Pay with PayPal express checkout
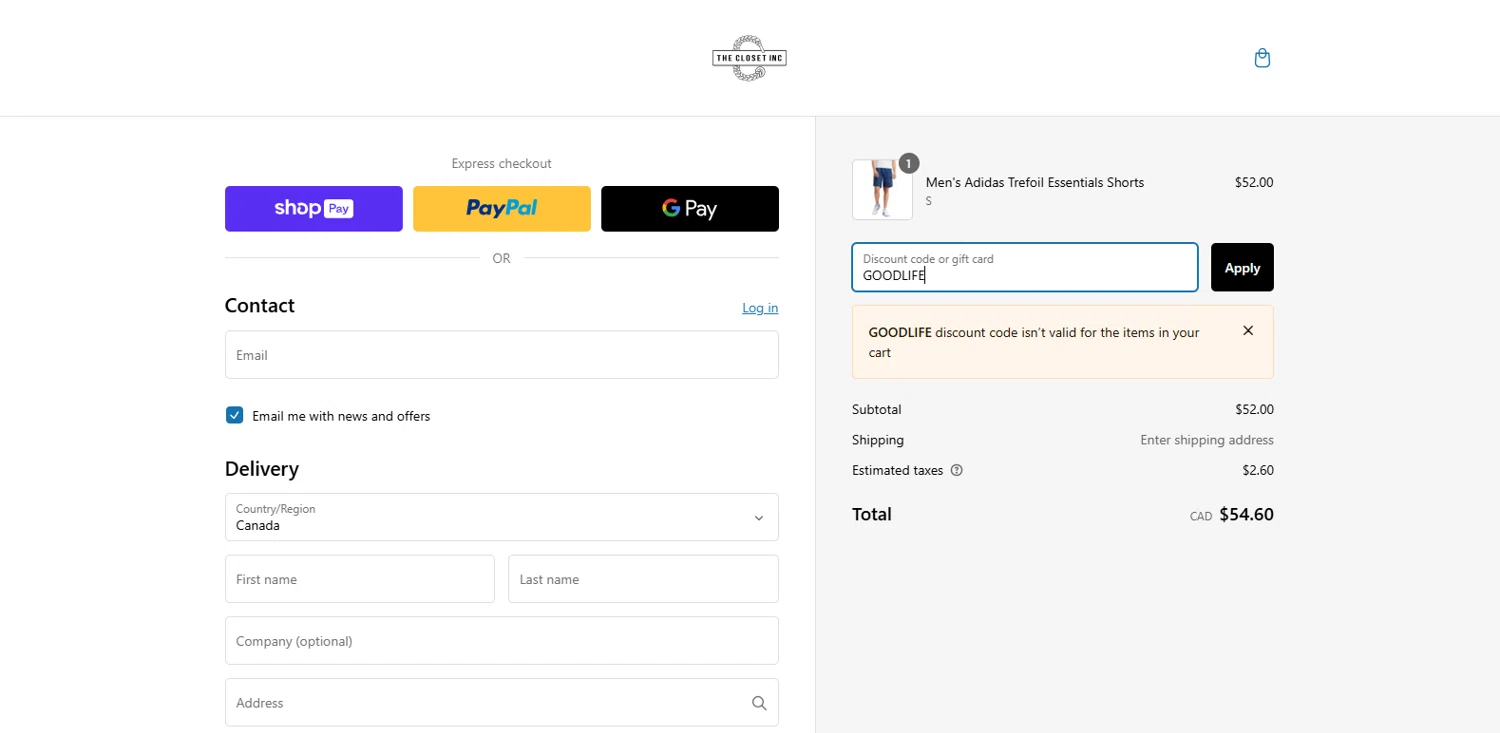Screen dimensions: 1500x733 pos(502,209)
